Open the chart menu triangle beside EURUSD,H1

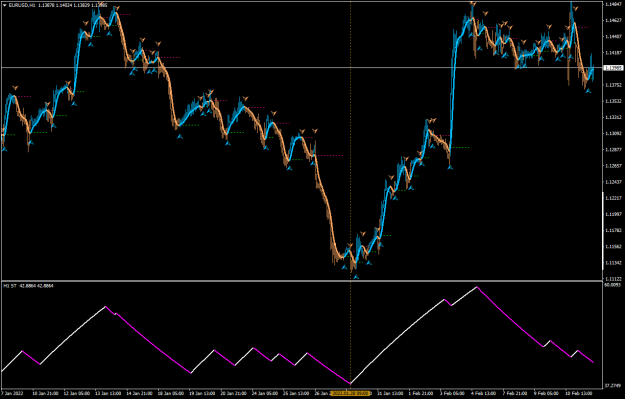(4, 5)
